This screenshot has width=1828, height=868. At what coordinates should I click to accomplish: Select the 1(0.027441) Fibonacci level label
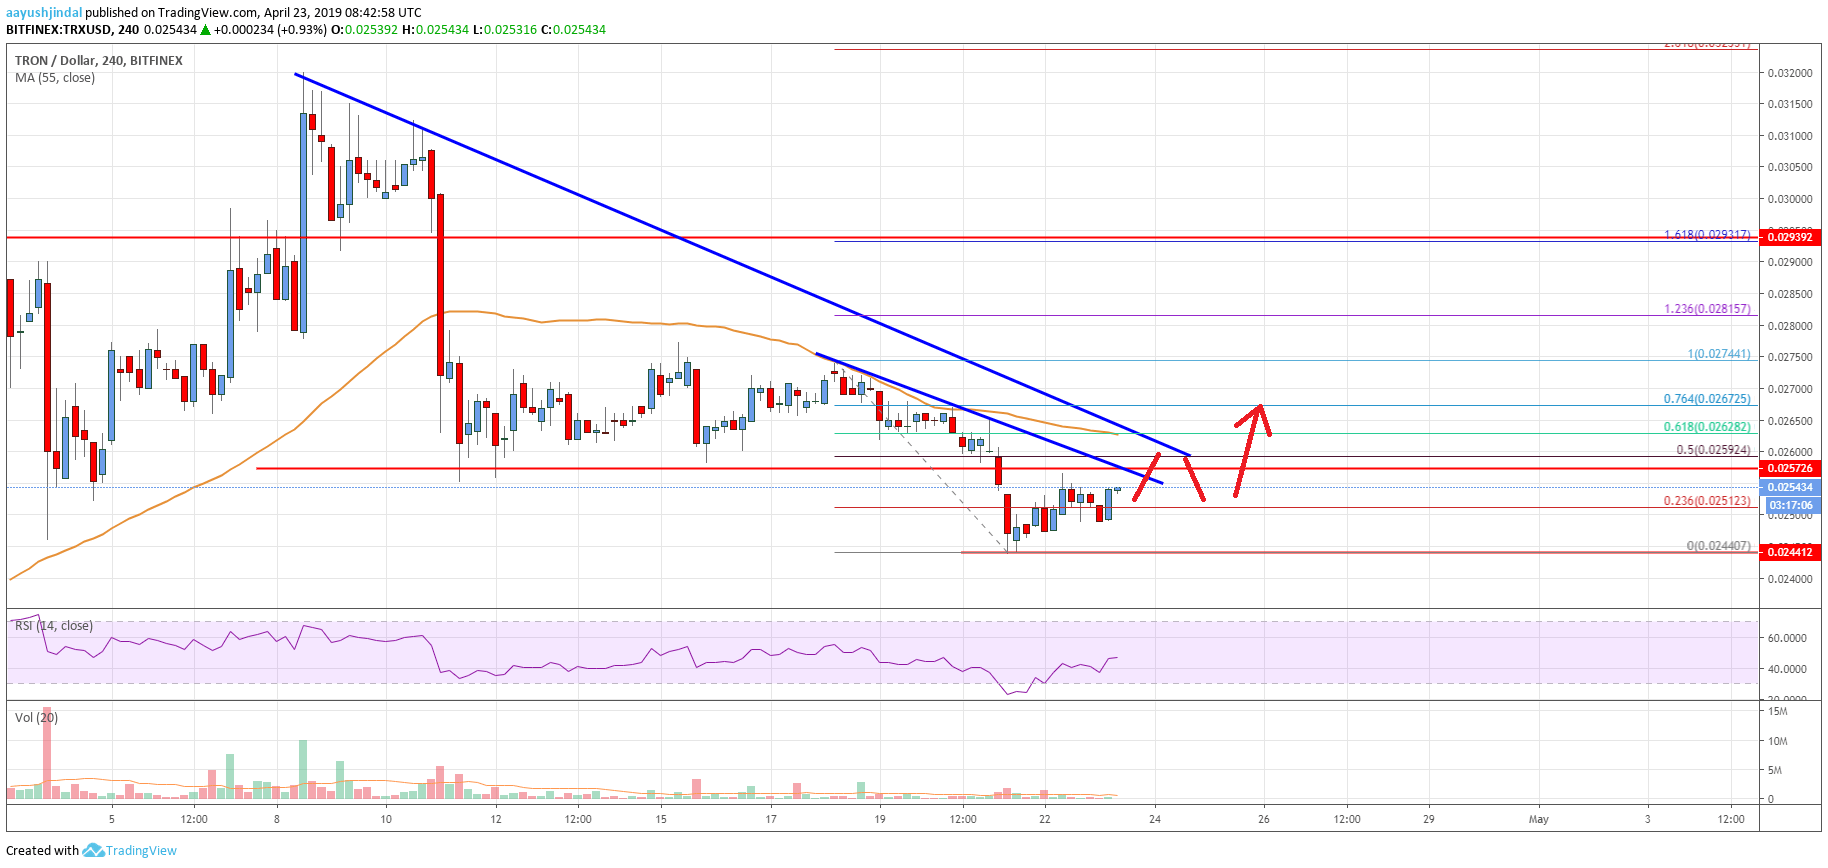(x=1719, y=354)
